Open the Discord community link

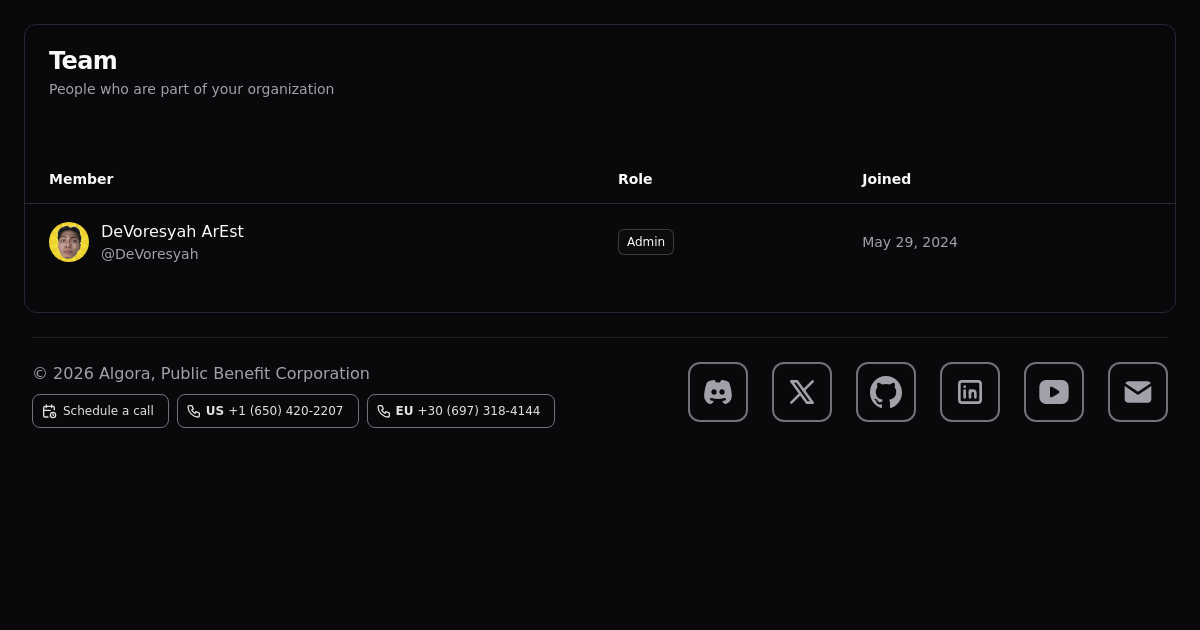point(718,392)
